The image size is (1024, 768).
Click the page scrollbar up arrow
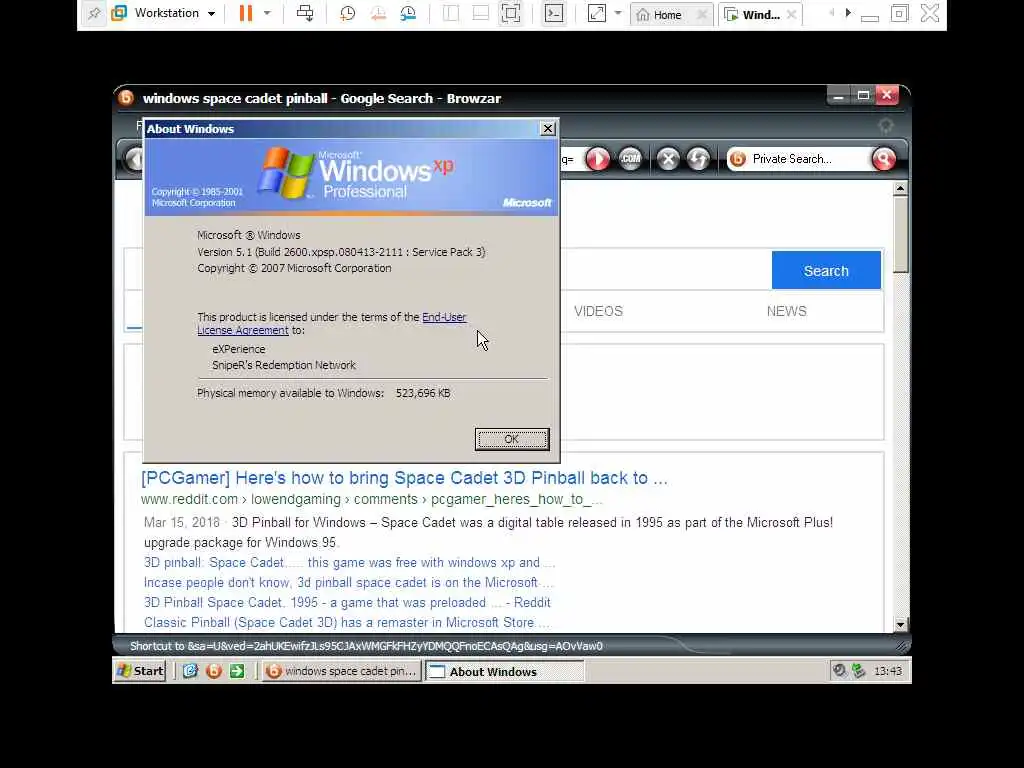[900, 189]
